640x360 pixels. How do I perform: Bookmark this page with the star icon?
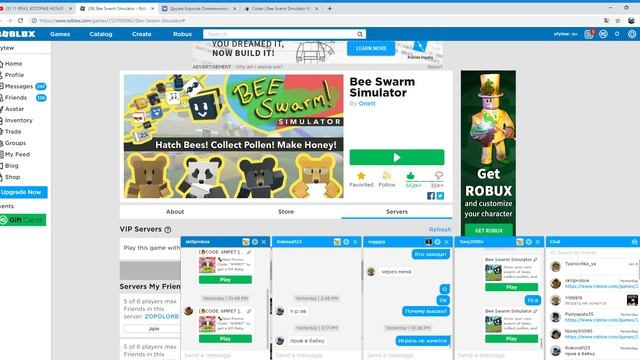point(618,20)
